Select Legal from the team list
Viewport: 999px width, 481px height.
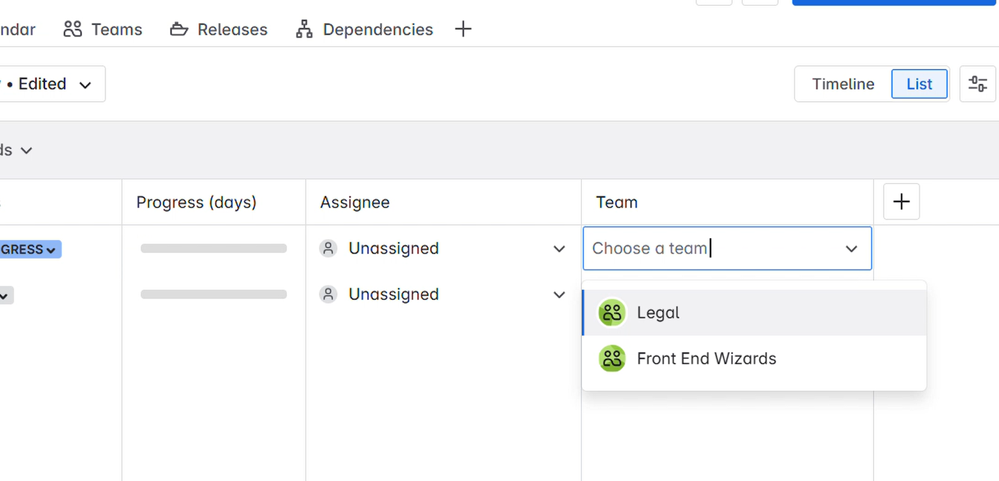[x=658, y=313]
